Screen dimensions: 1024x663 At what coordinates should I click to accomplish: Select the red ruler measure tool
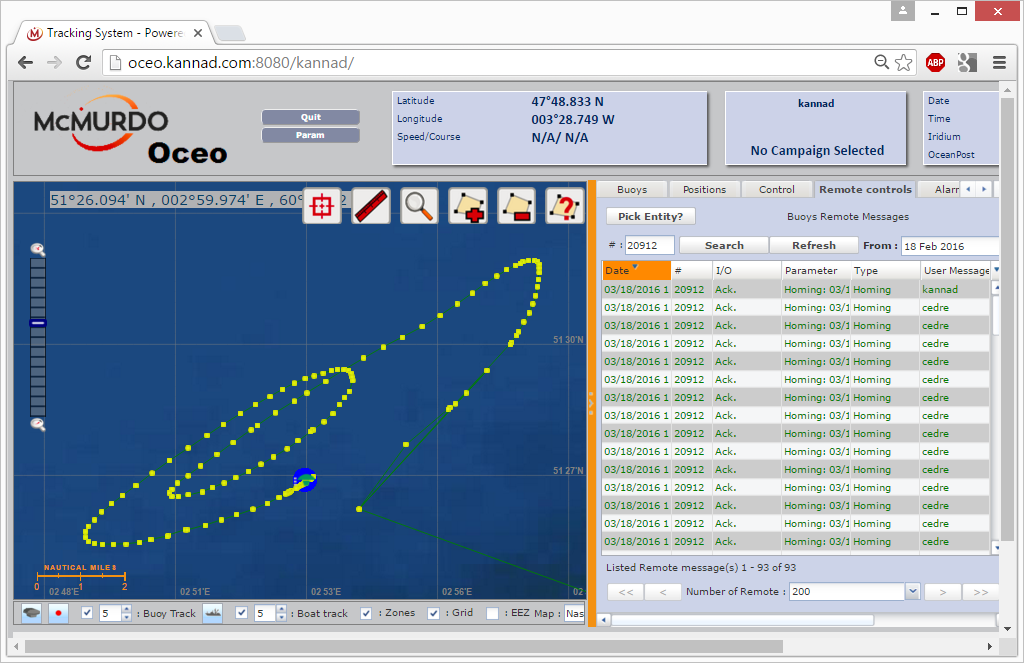coord(371,206)
